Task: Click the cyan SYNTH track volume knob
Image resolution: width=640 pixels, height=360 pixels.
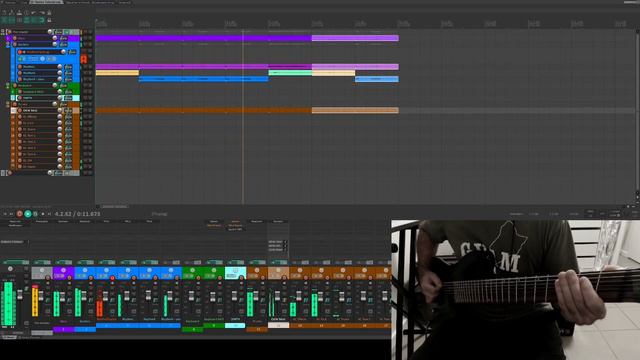Action: (x=60, y=98)
